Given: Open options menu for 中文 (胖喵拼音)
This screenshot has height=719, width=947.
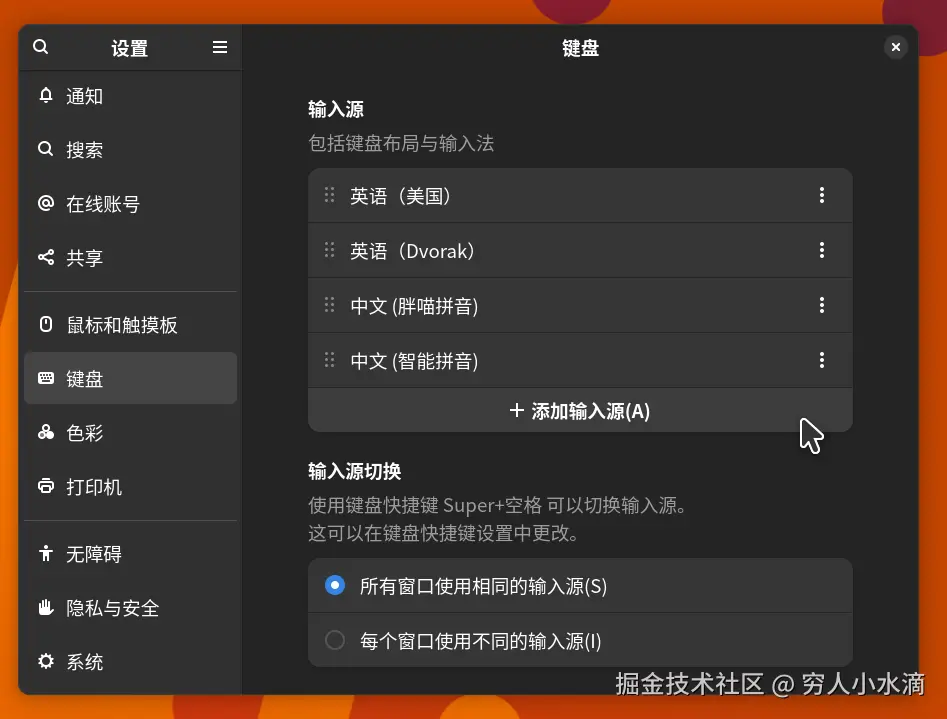Looking at the screenshot, I should (x=821, y=305).
